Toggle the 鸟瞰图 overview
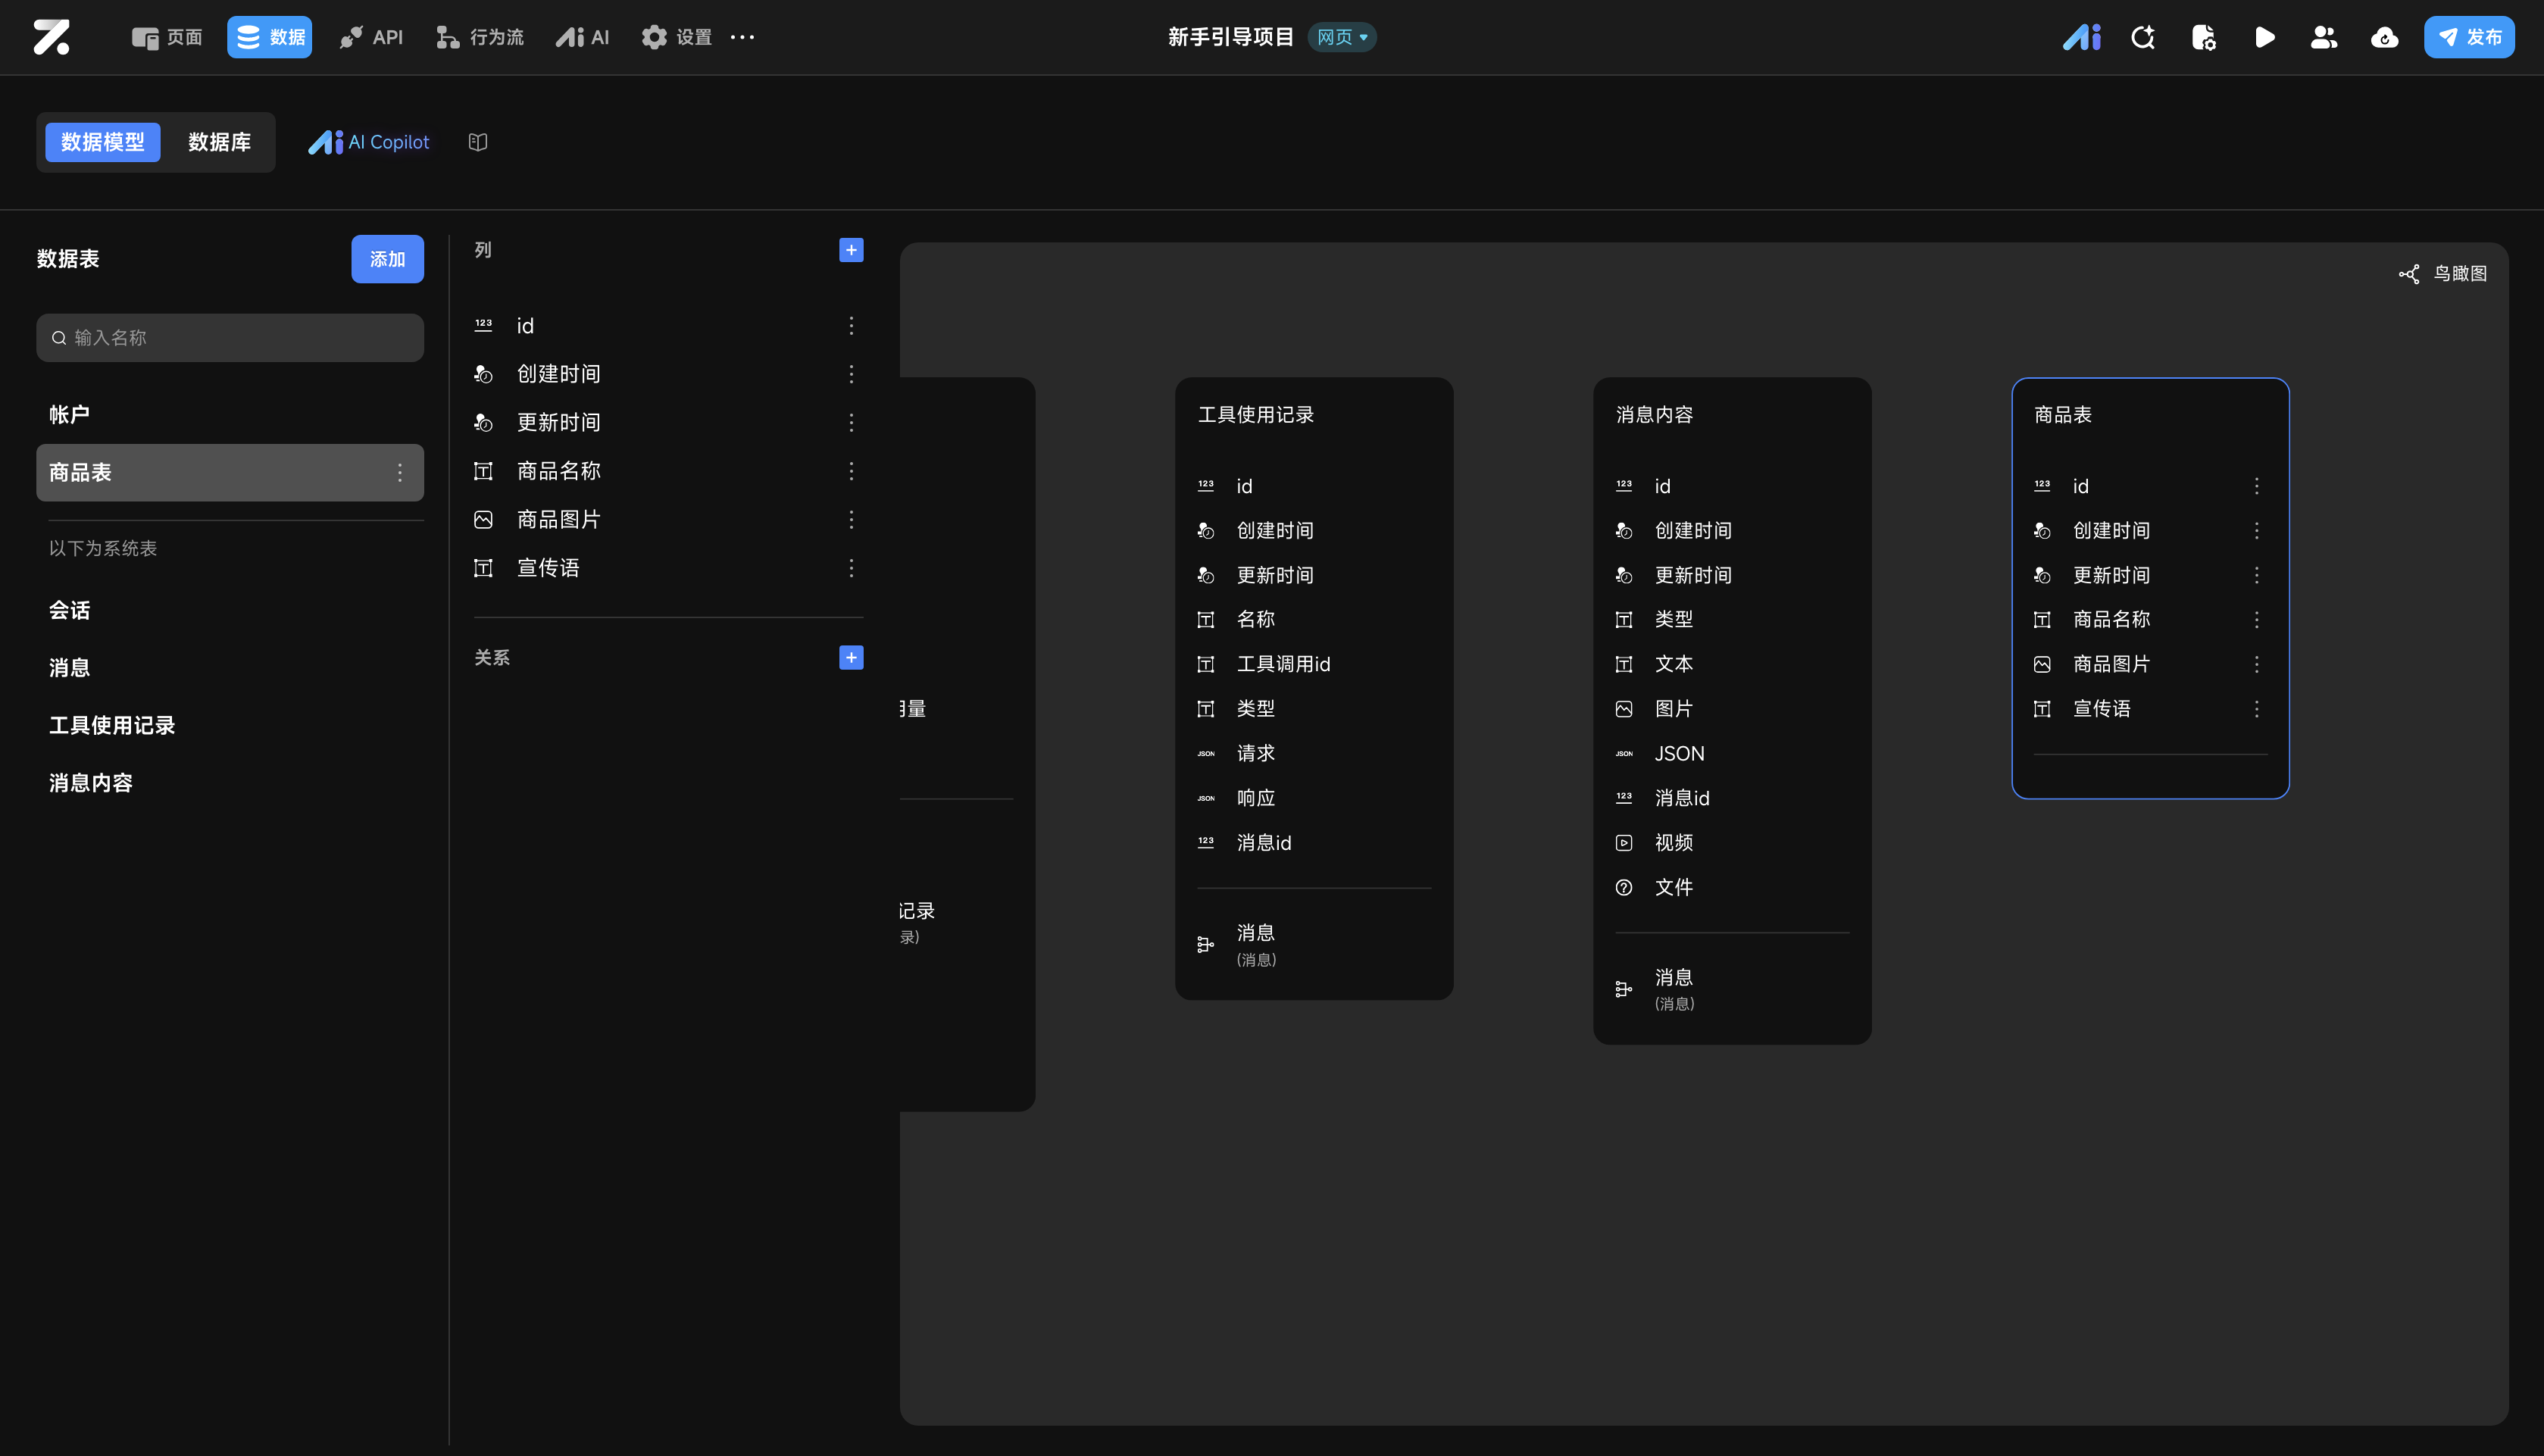2544x1456 pixels. [x=2443, y=274]
